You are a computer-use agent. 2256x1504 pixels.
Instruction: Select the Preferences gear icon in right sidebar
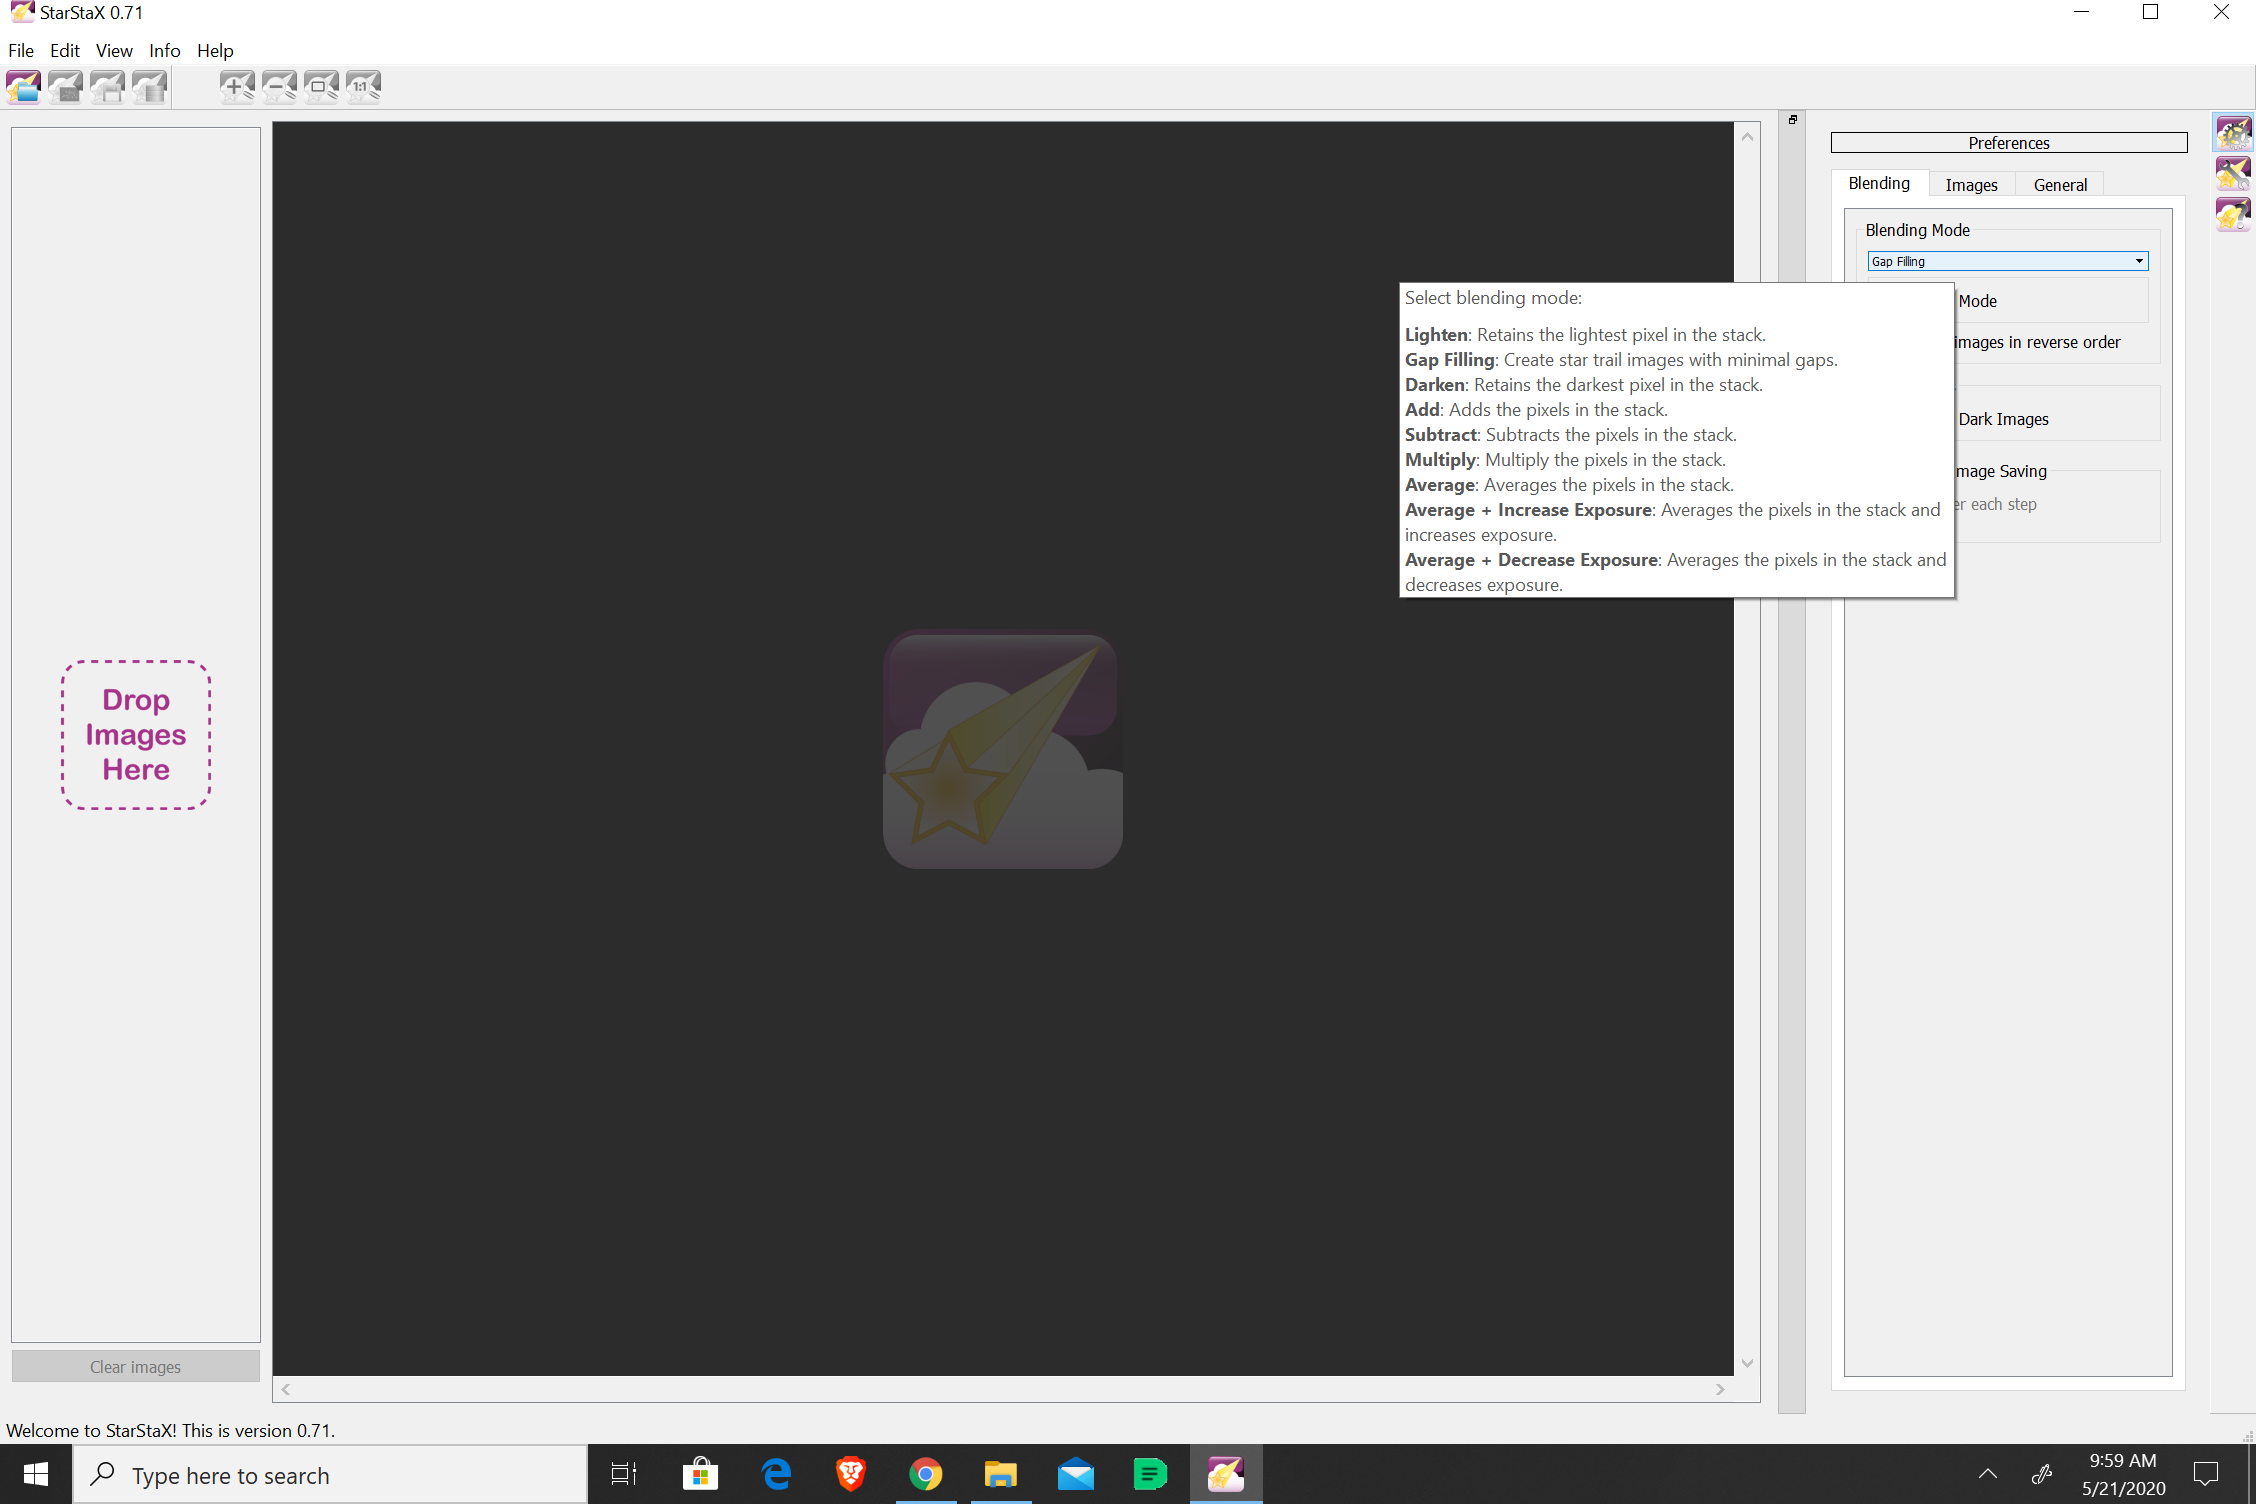(2233, 132)
